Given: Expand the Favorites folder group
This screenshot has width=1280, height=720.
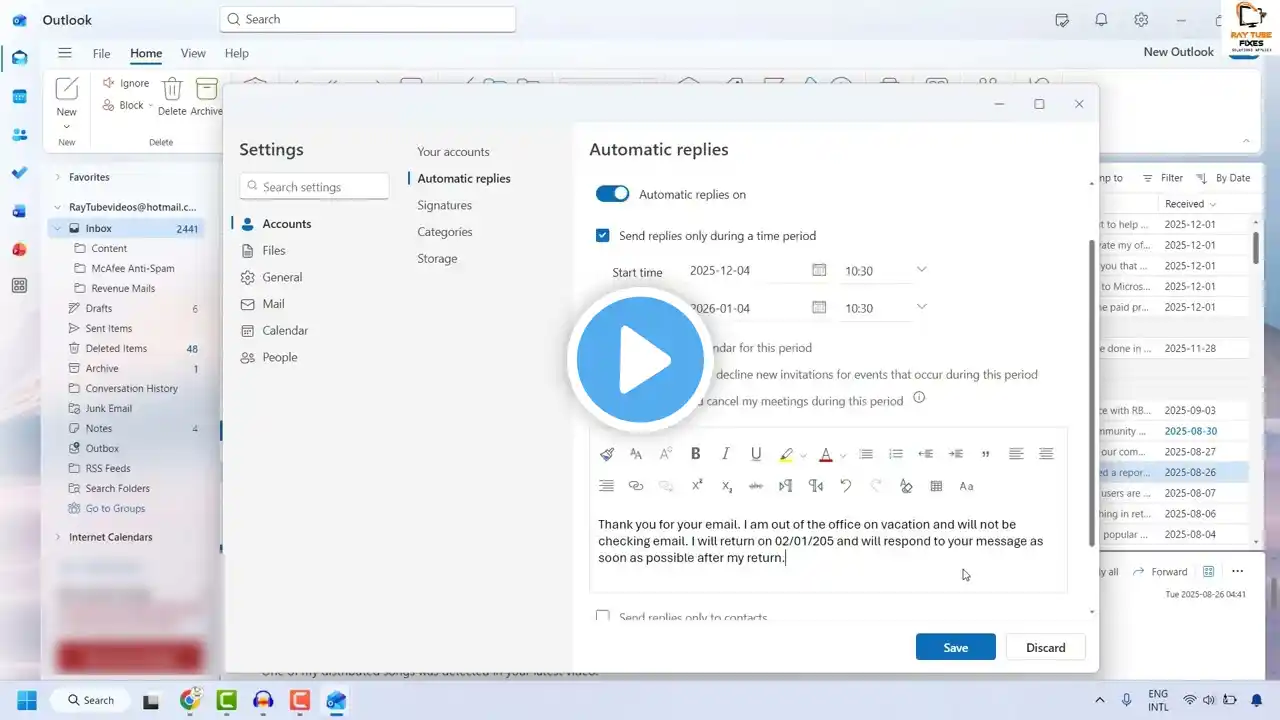Looking at the screenshot, I should click(x=57, y=177).
